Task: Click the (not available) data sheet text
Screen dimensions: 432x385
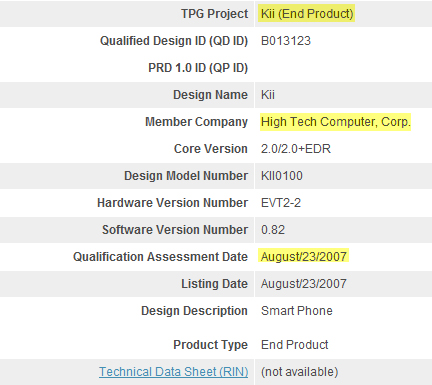Action: [299, 372]
